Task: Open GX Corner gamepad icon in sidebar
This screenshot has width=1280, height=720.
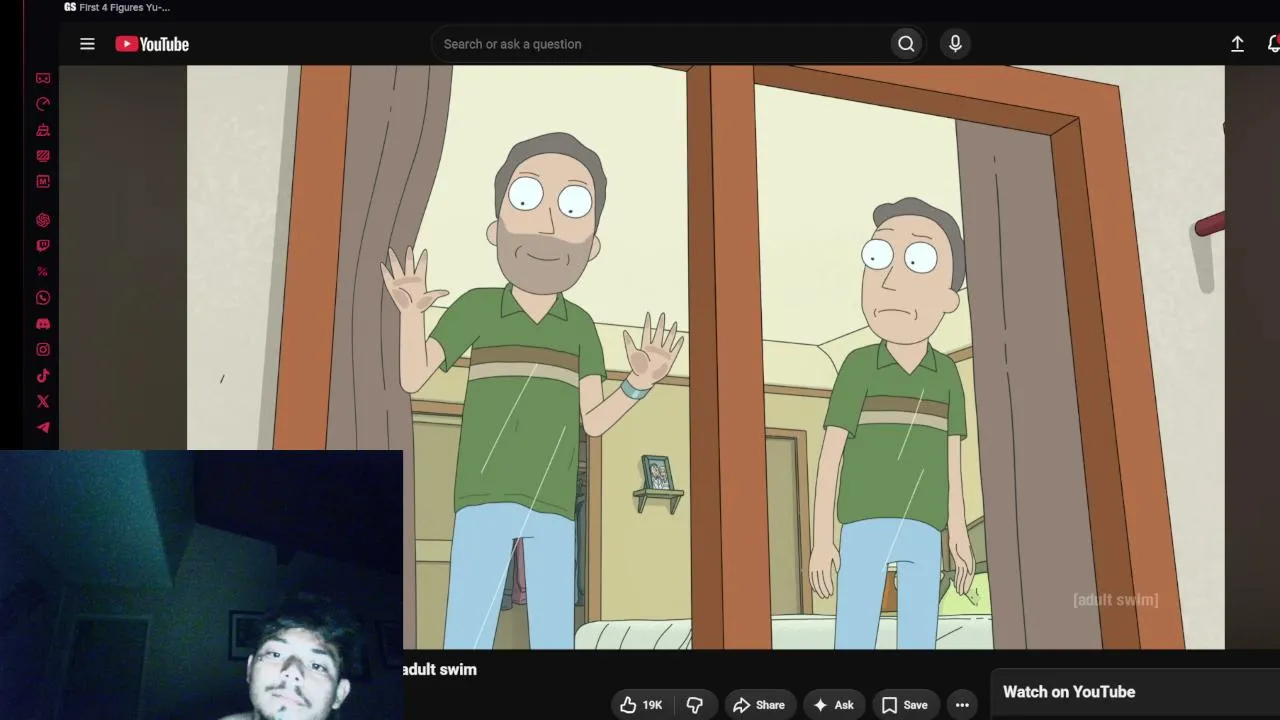Action: (x=43, y=78)
